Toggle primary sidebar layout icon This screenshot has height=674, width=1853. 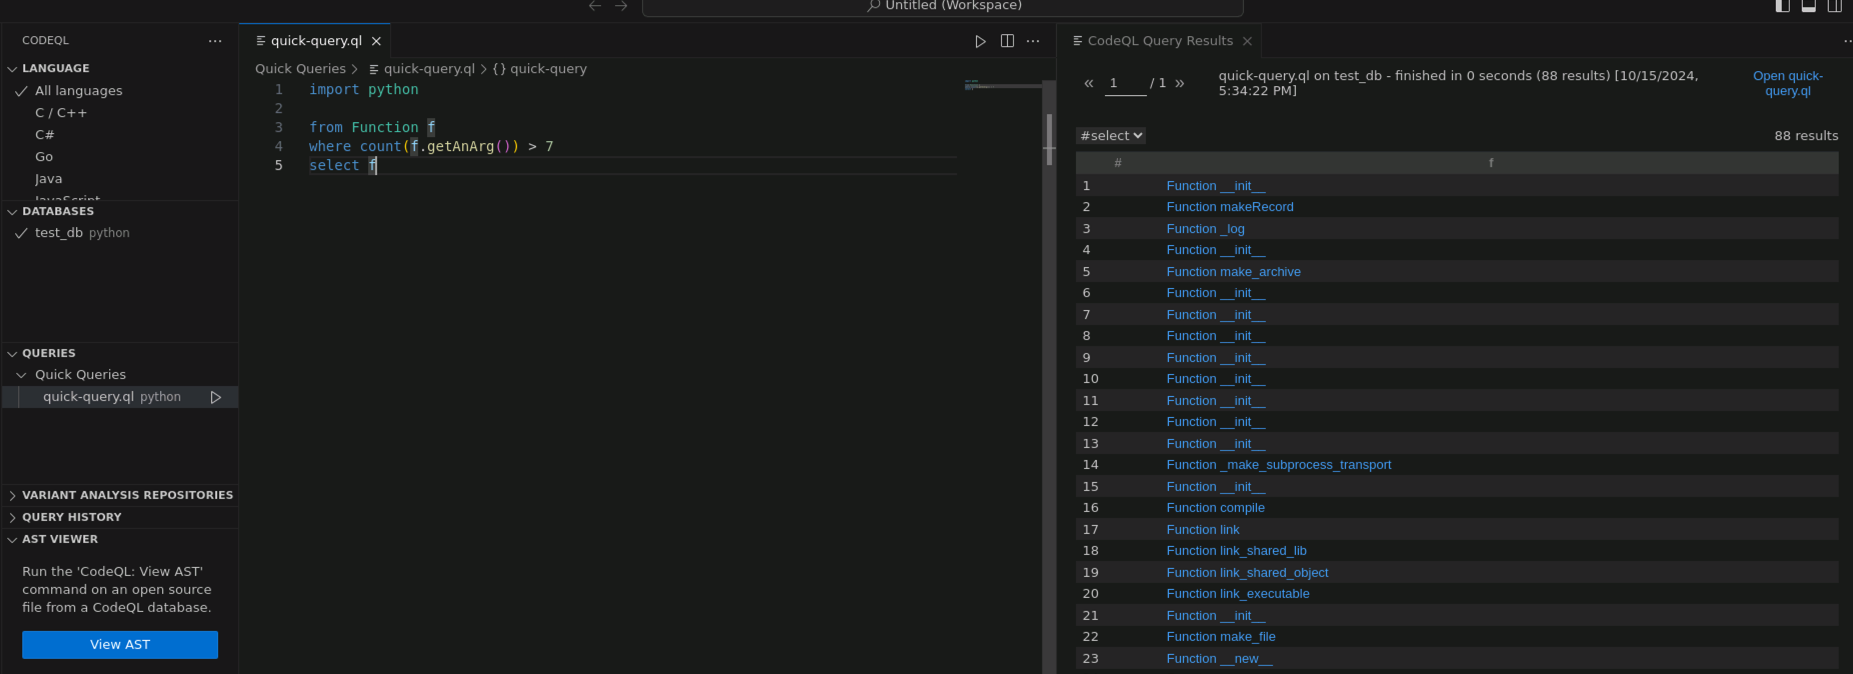pos(1783,6)
